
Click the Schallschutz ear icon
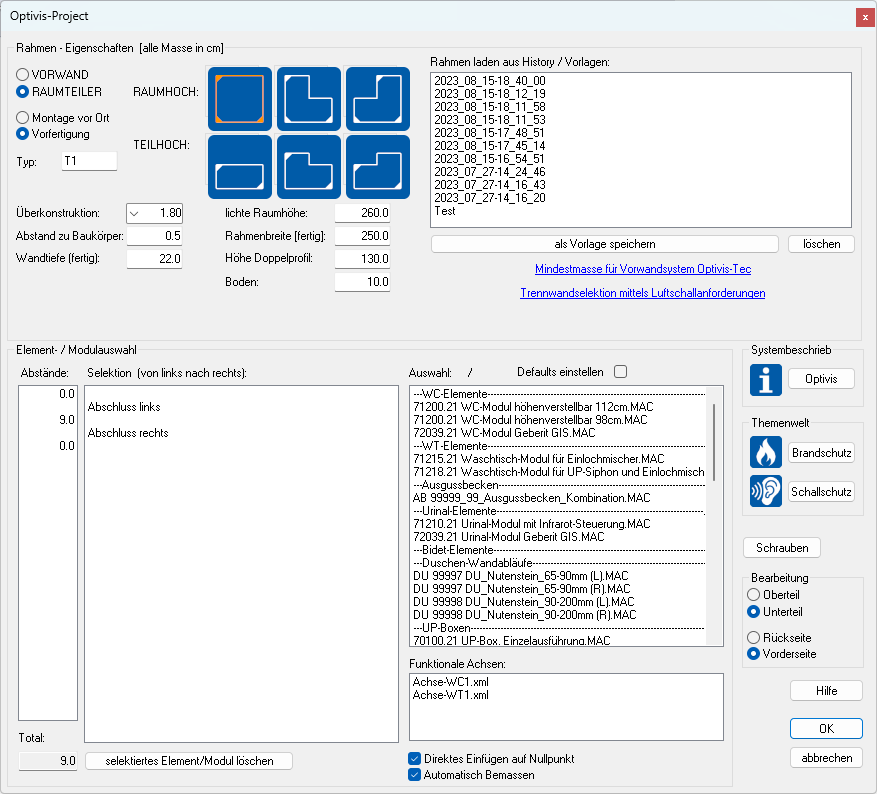(x=766, y=491)
